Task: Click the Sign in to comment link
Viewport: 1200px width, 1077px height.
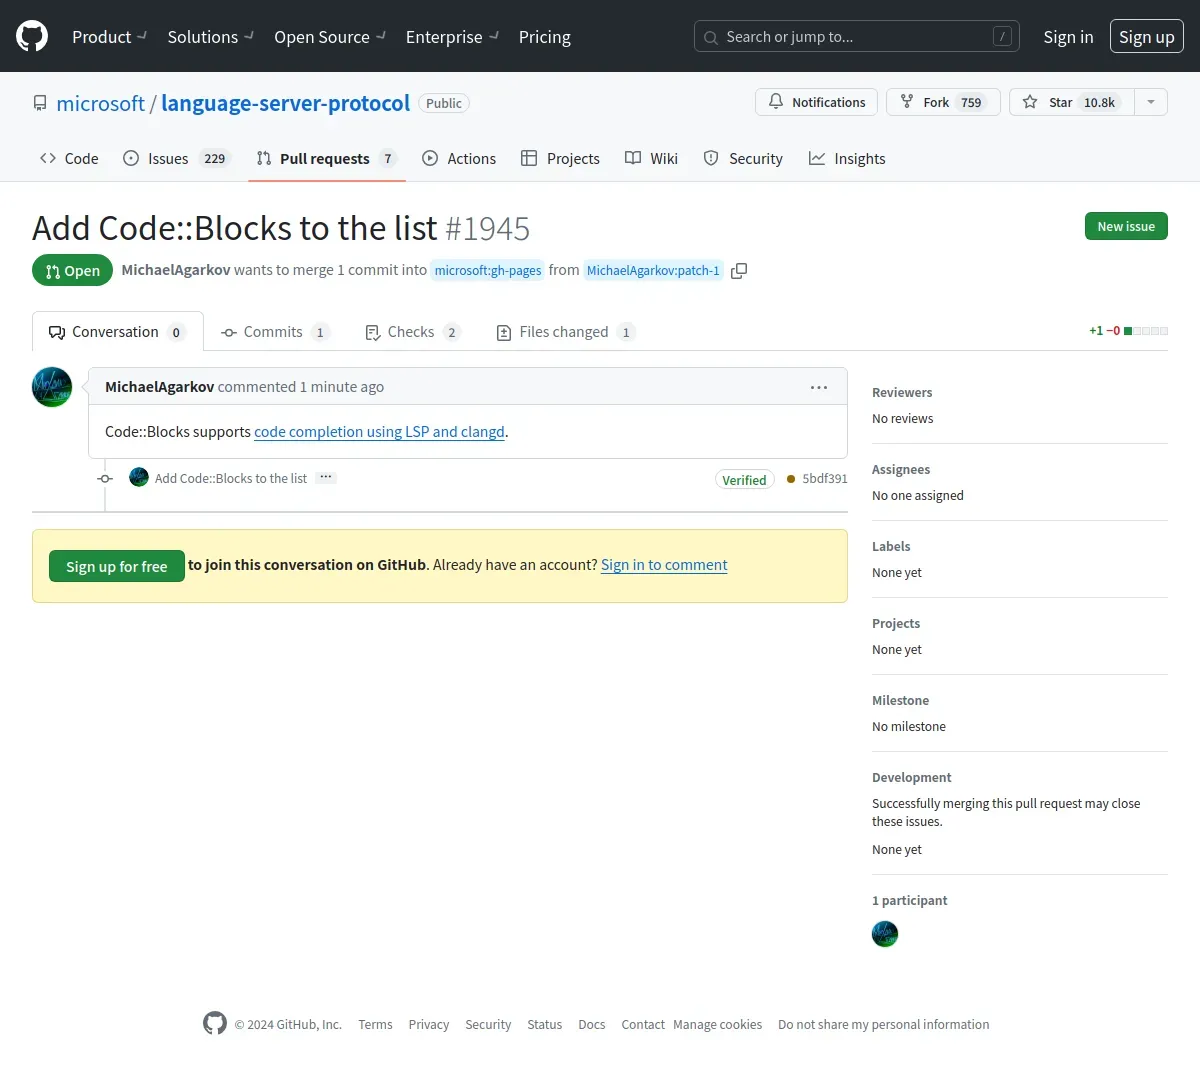Action: click(x=664, y=565)
